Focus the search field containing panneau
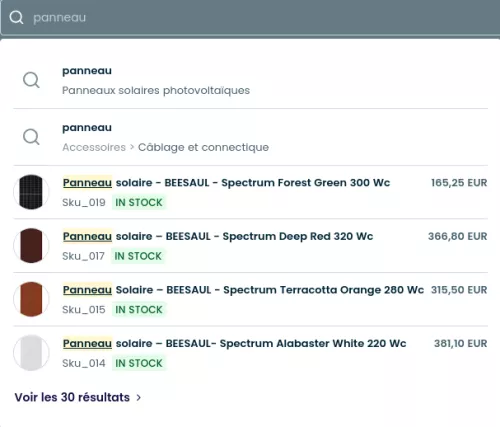Screen dimensions: 500x427 (x=250, y=17)
